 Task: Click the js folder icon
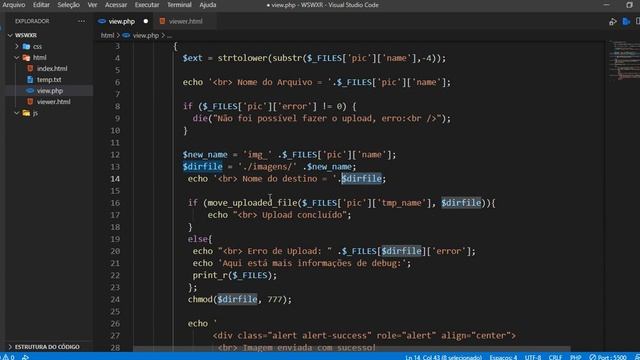coord(27,113)
